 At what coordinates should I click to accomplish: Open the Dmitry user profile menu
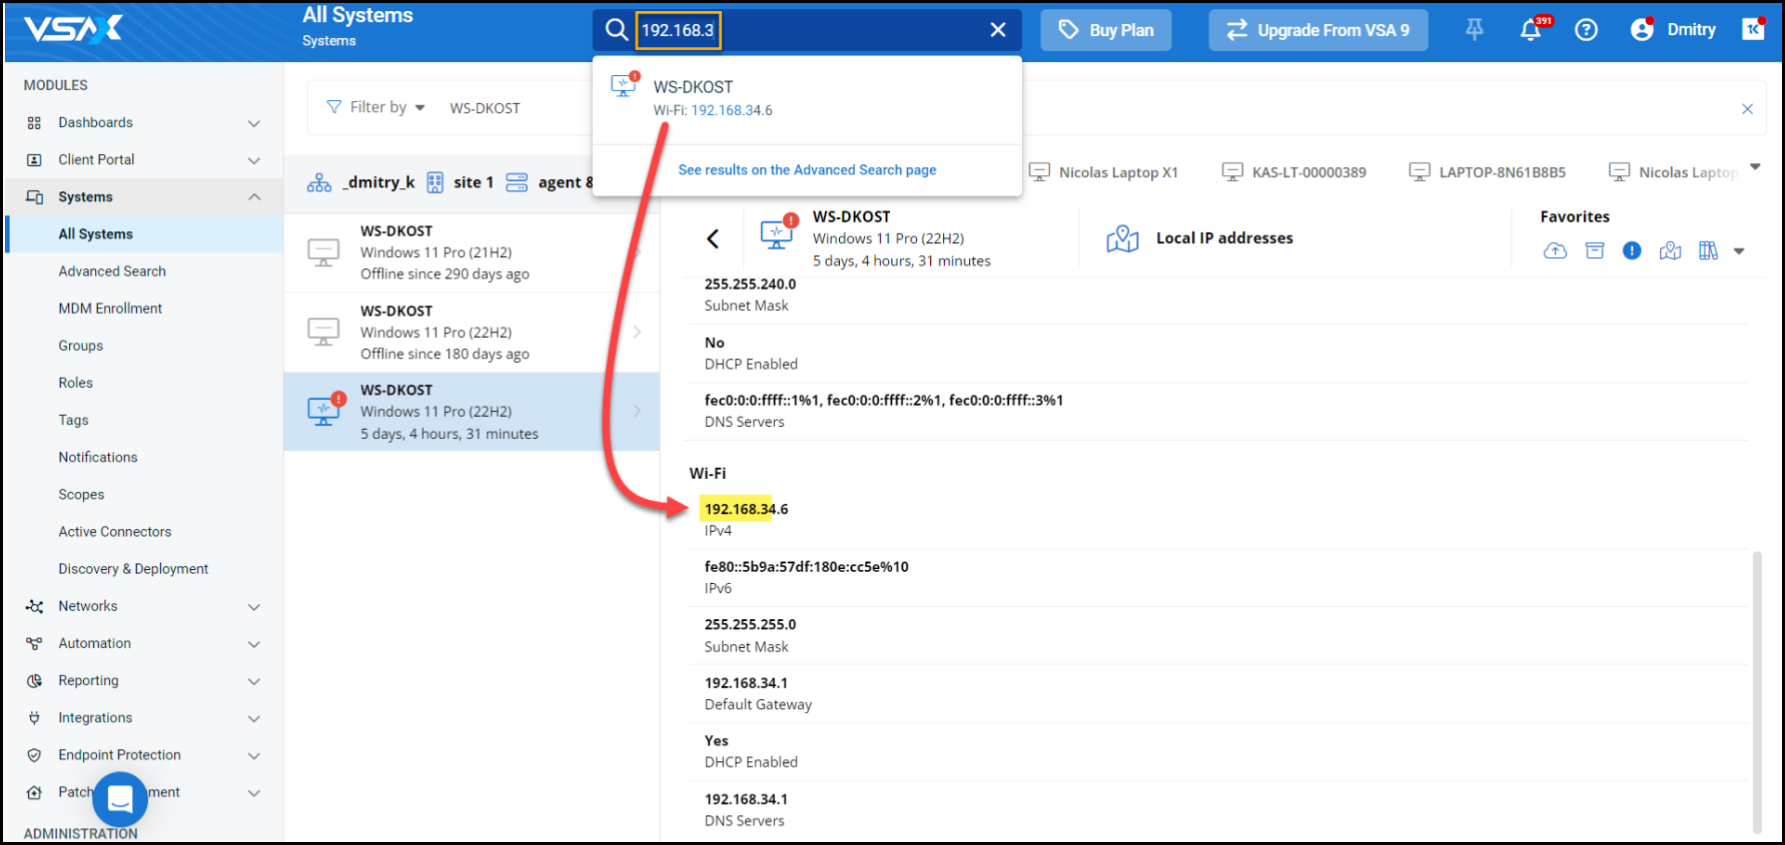click(x=1673, y=30)
